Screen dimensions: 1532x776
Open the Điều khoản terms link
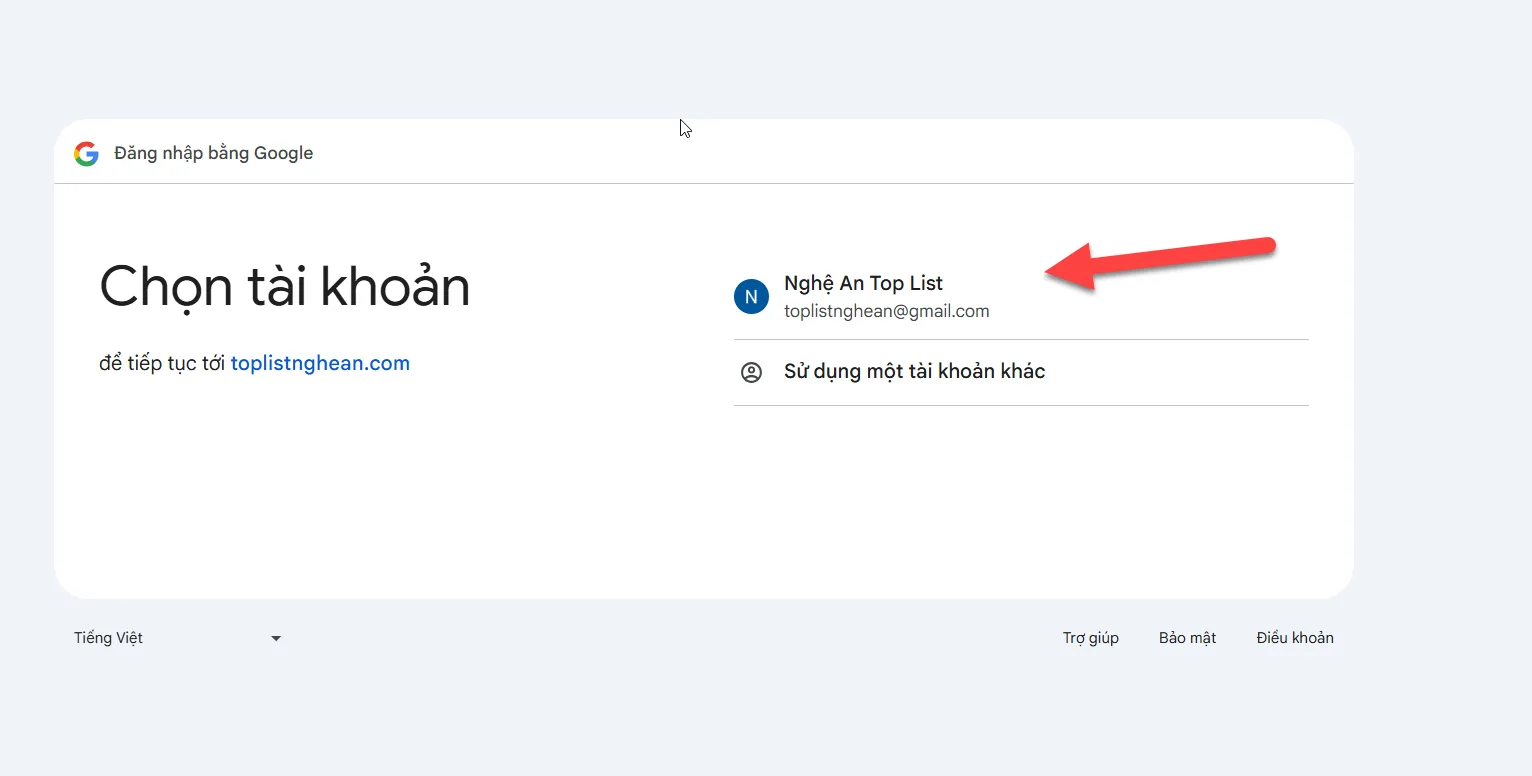click(x=1294, y=638)
